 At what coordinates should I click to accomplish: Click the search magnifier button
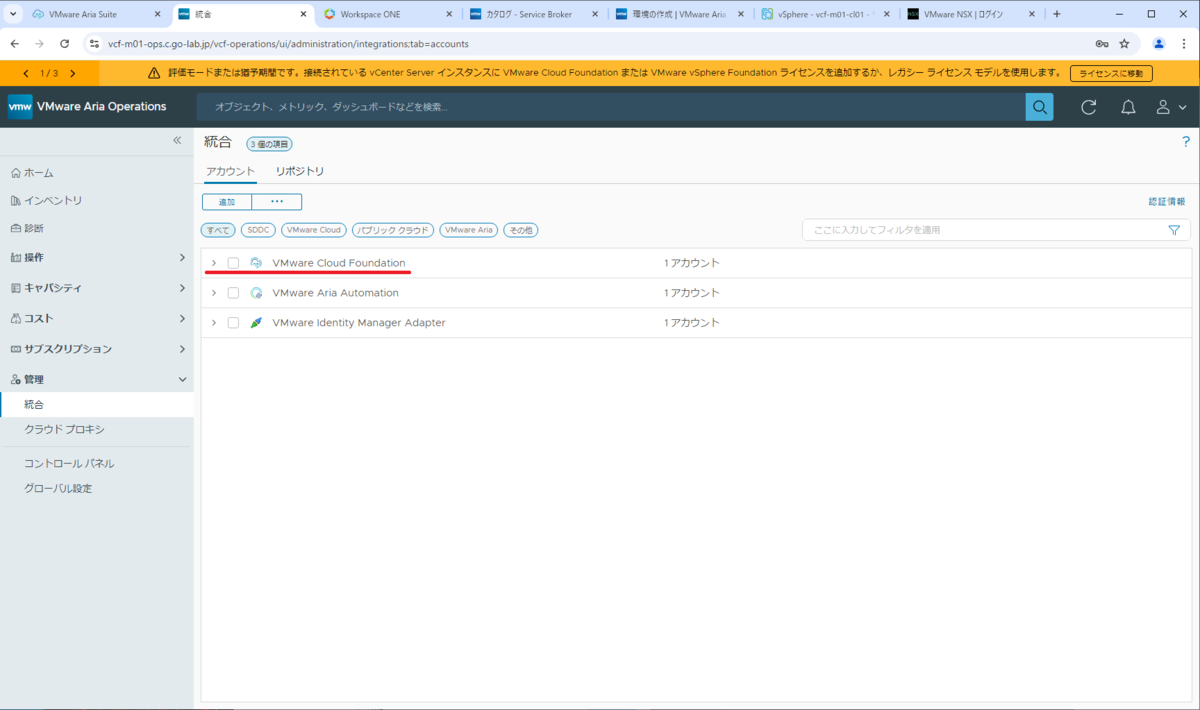click(1039, 107)
